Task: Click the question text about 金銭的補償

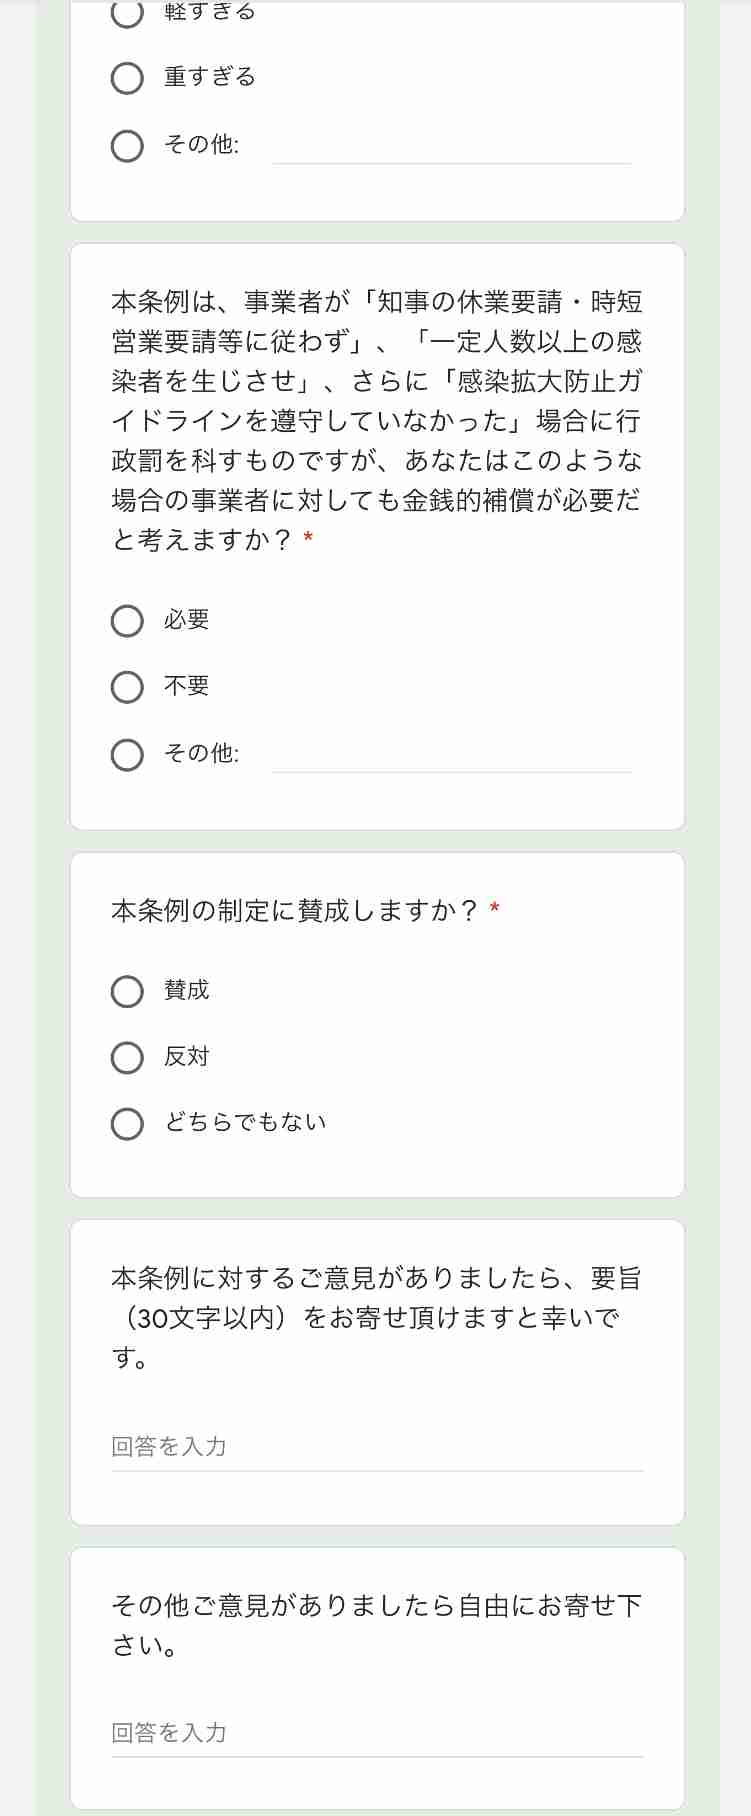Action: 376,420
